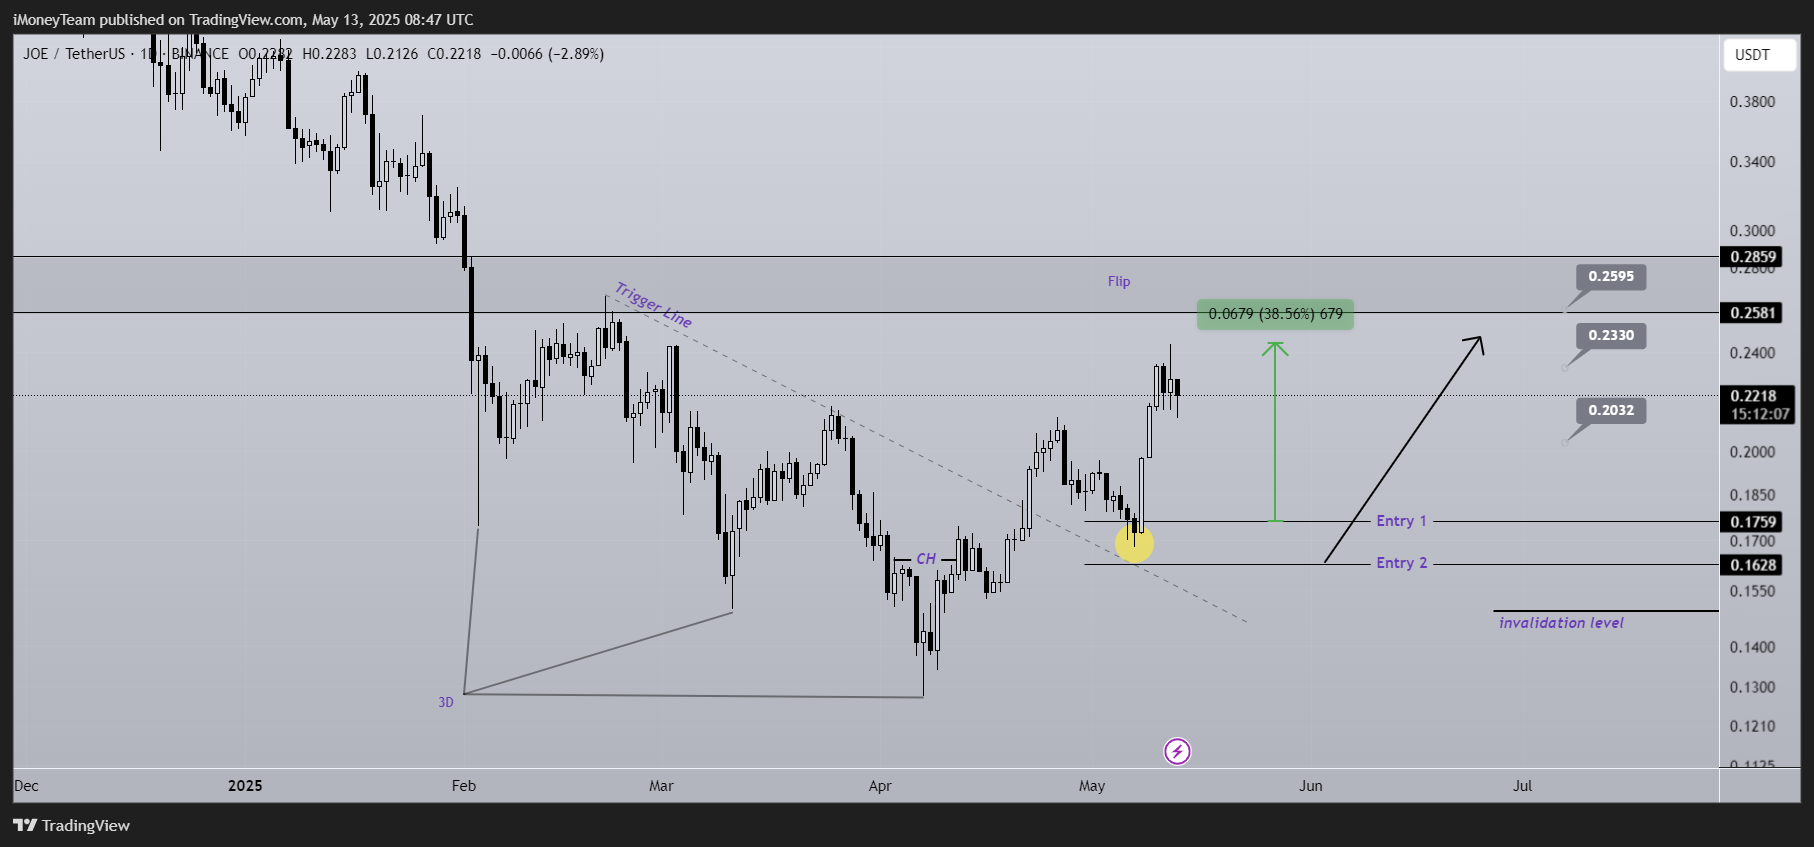Click the 0.1759 Entry 1 price label
Screen dimensions: 1814x847
[1754, 522]
